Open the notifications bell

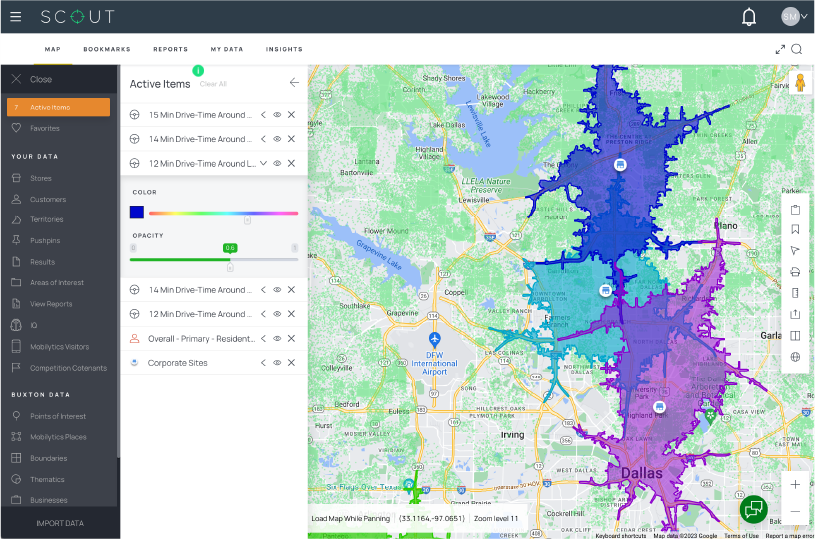tap(749, 17)
